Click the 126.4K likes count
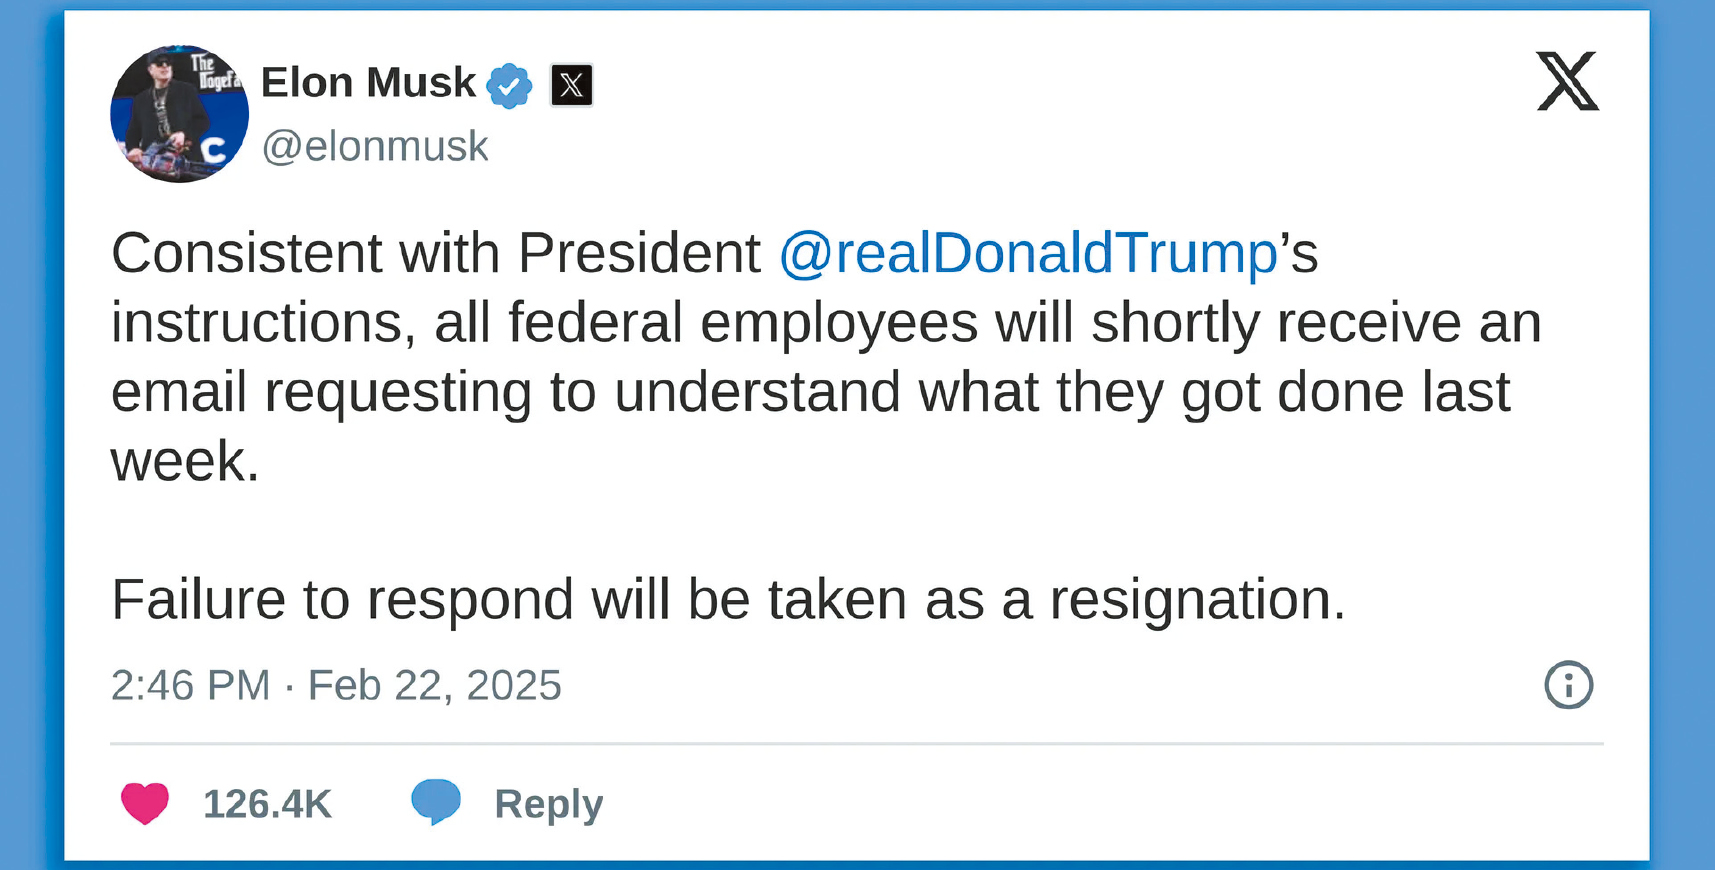1715x870 pixels. (x=267, y=804)
